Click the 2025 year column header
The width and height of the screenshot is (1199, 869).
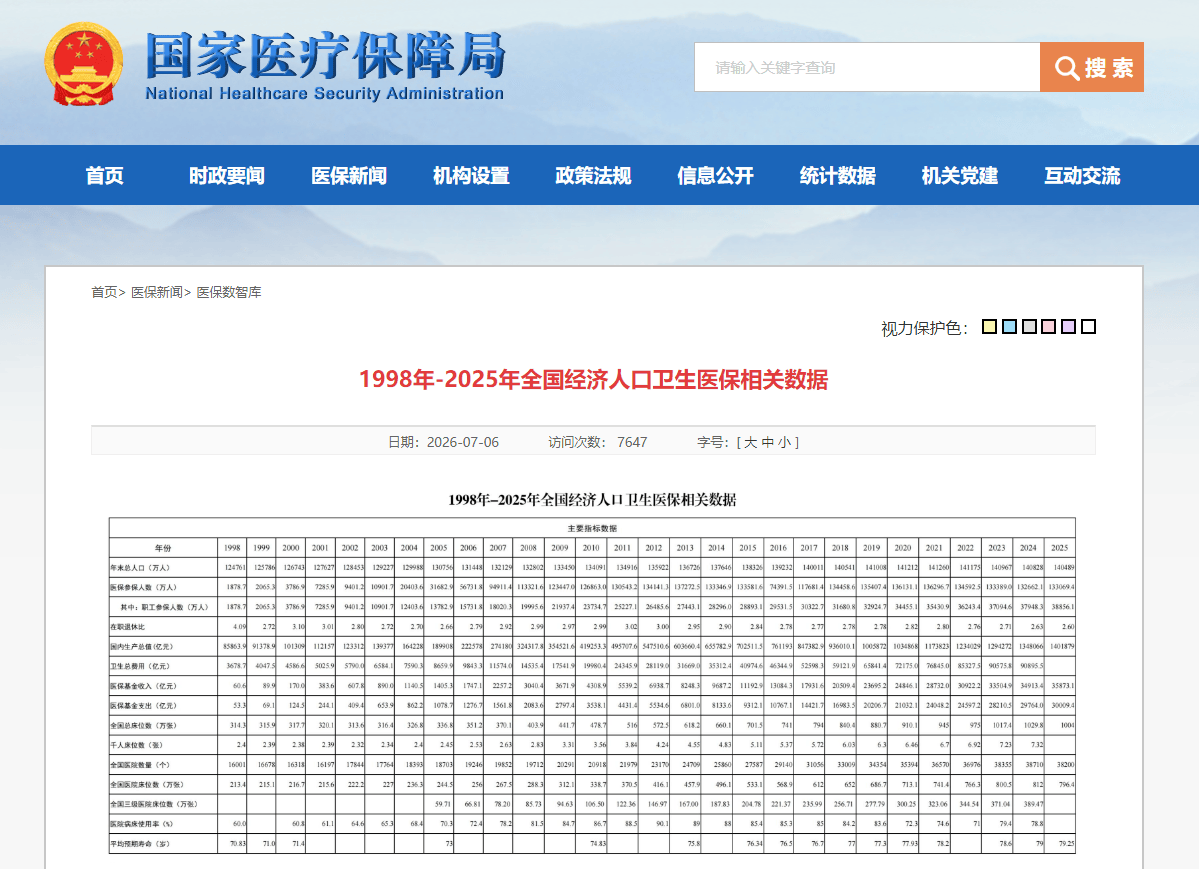[x=1060, y=548]
